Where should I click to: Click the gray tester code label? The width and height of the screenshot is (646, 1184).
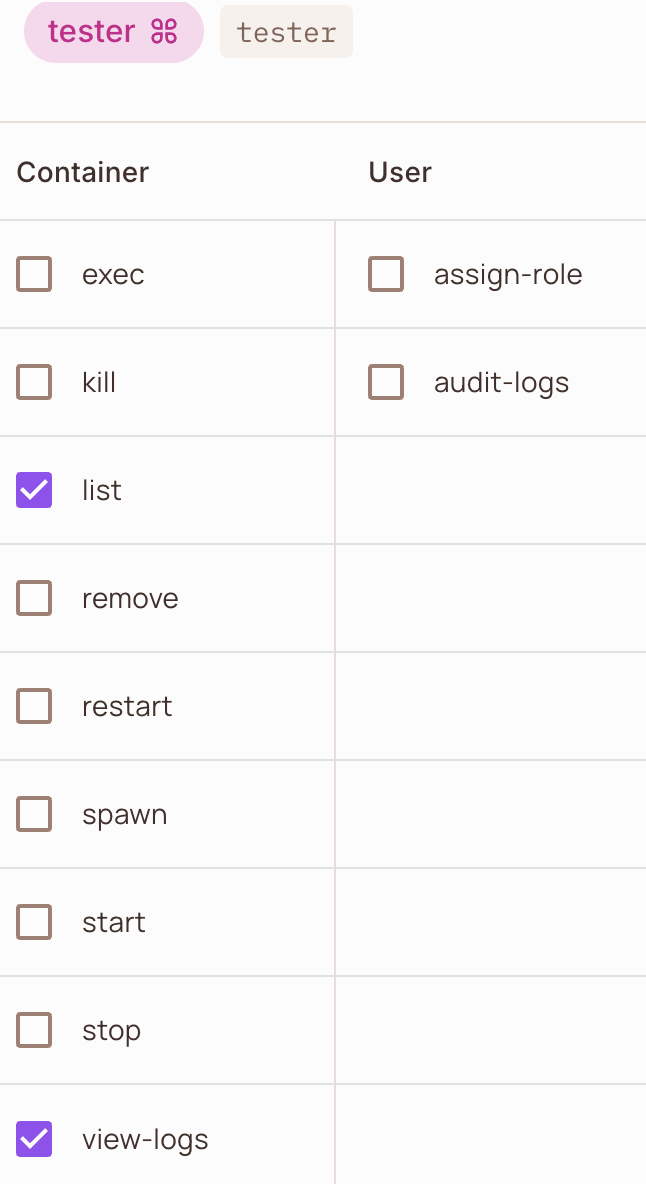[286, 32]
